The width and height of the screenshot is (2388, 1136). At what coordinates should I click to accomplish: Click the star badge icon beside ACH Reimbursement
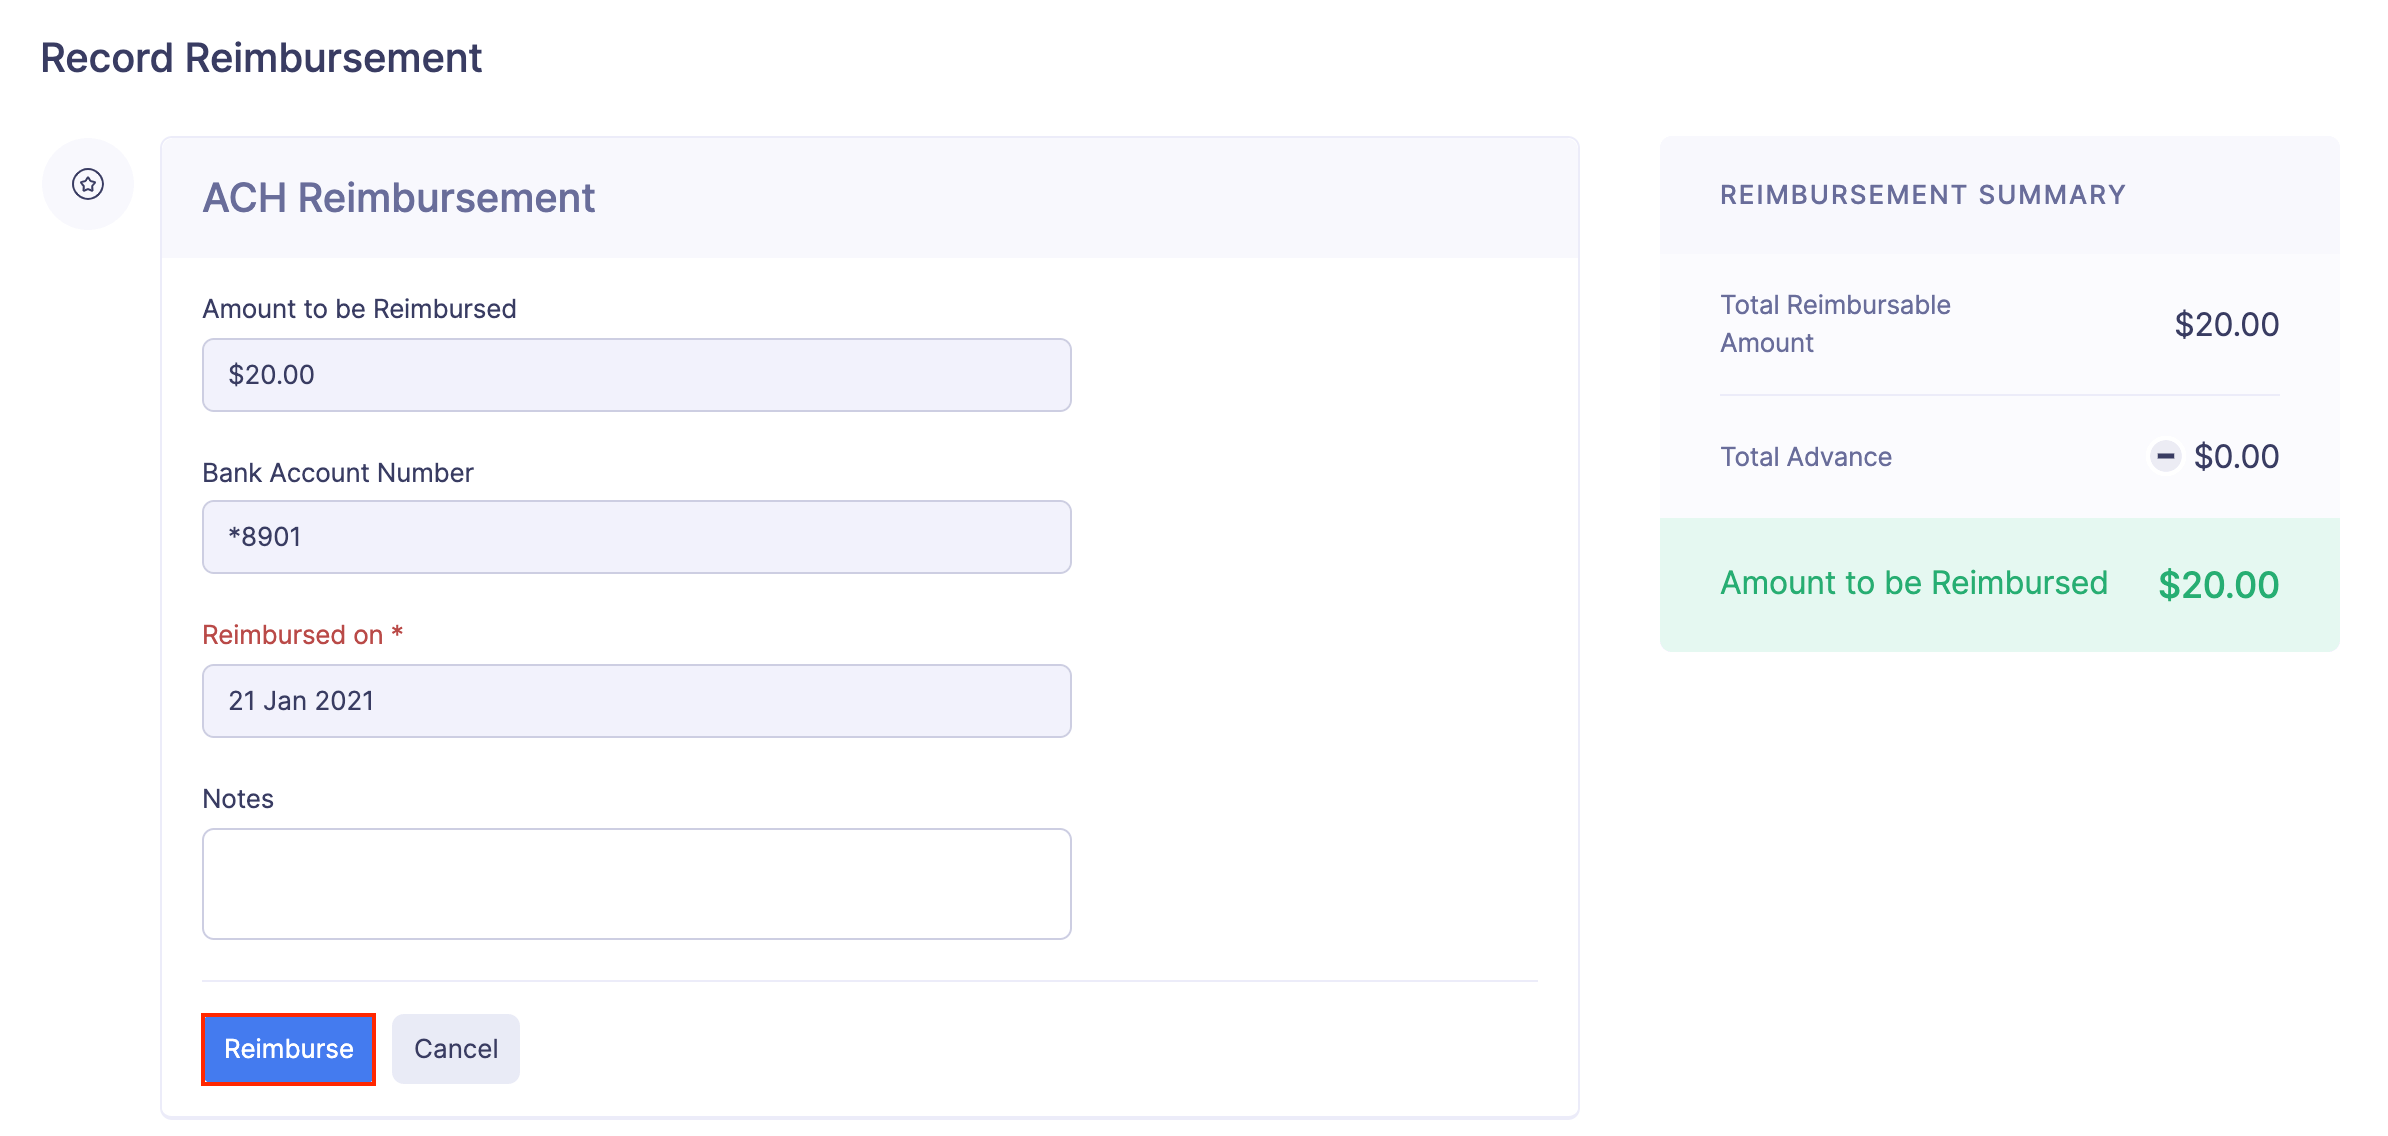[88, 184]
